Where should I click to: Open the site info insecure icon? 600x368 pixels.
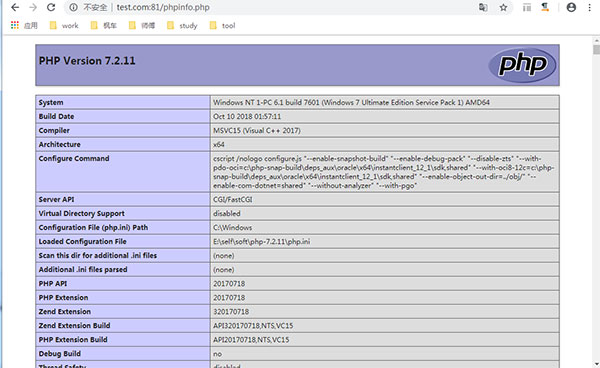click(x=73, y=7)
